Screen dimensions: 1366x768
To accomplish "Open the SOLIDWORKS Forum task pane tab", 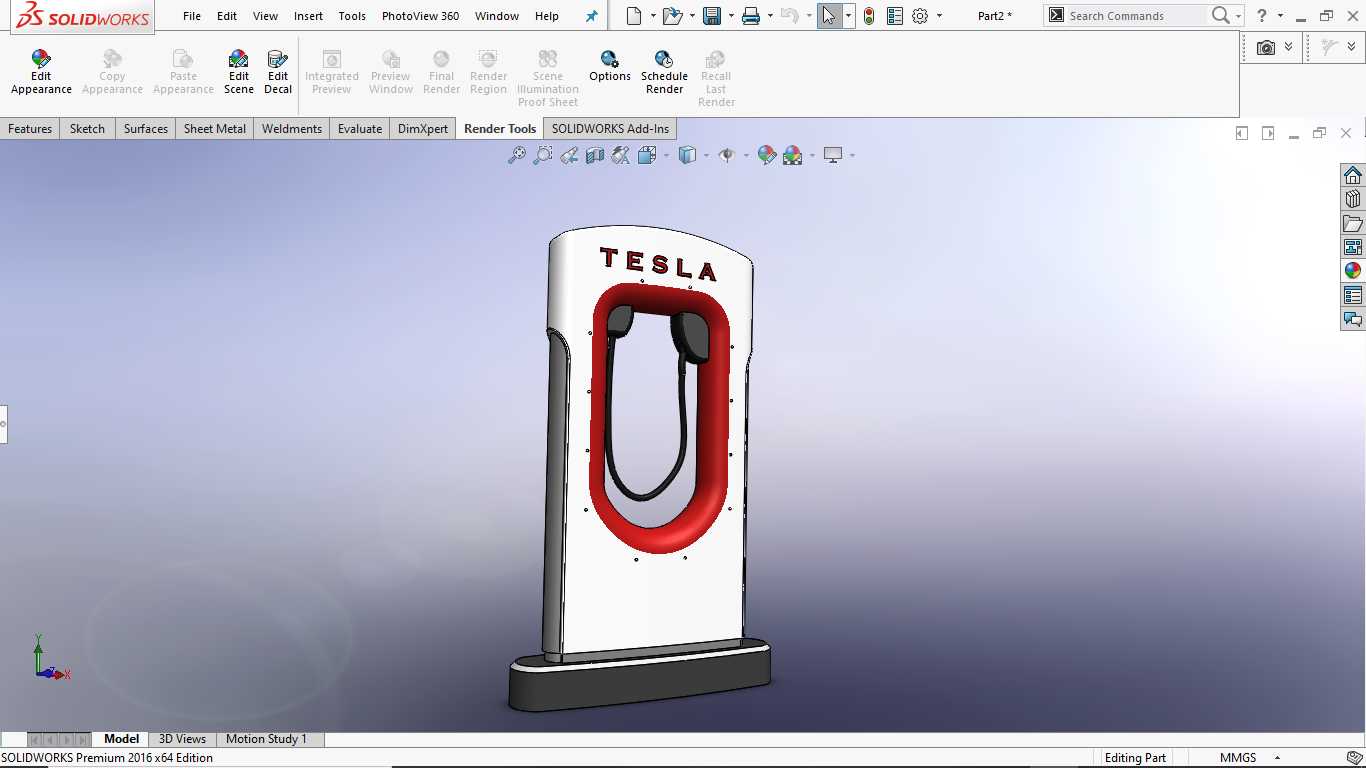I will coord(1353,319).
